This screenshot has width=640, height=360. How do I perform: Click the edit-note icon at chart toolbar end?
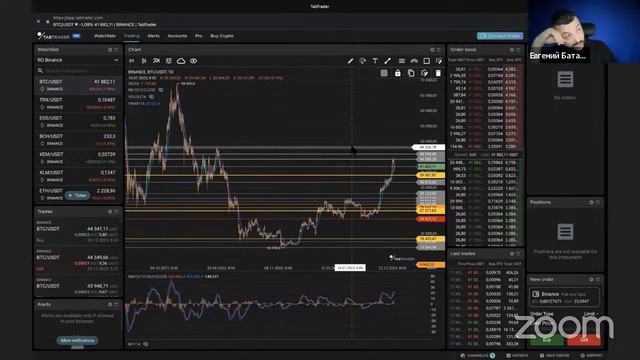(439, 61)
